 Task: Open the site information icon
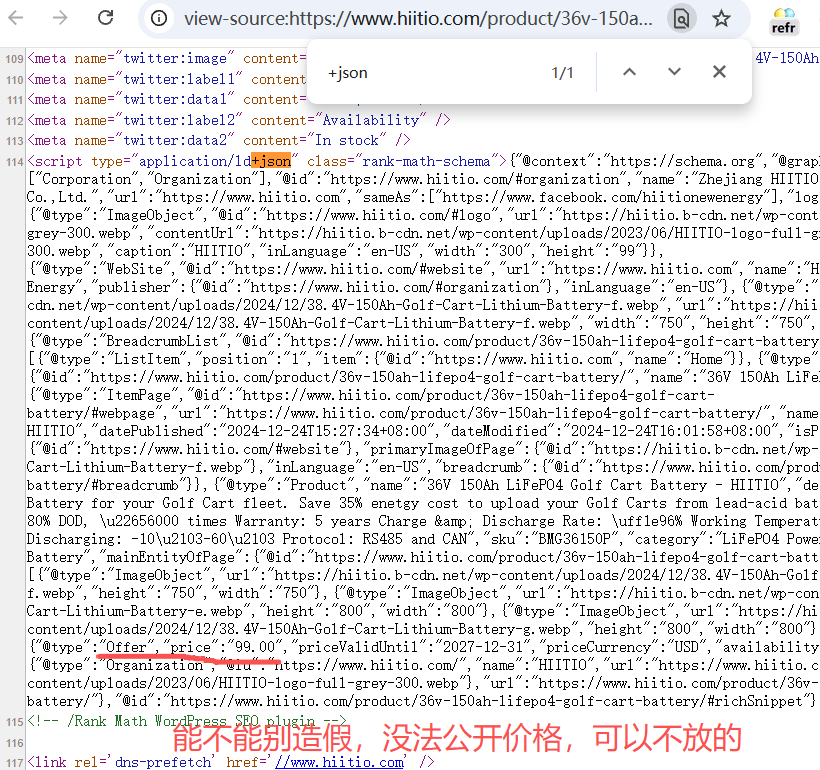(159, 19)
